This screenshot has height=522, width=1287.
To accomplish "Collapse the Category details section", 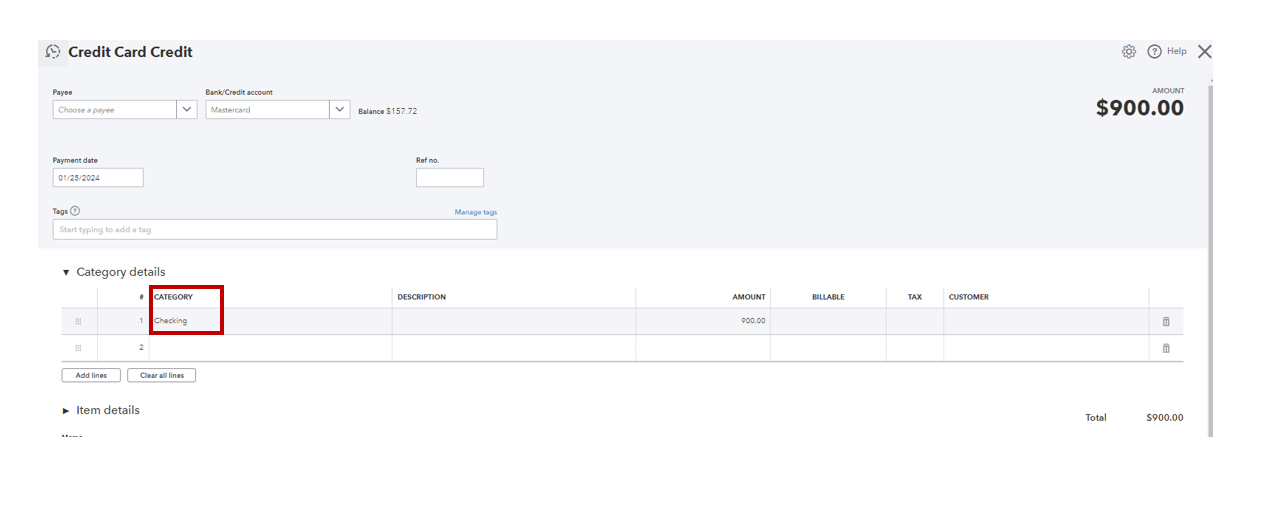I will [66, 272].
